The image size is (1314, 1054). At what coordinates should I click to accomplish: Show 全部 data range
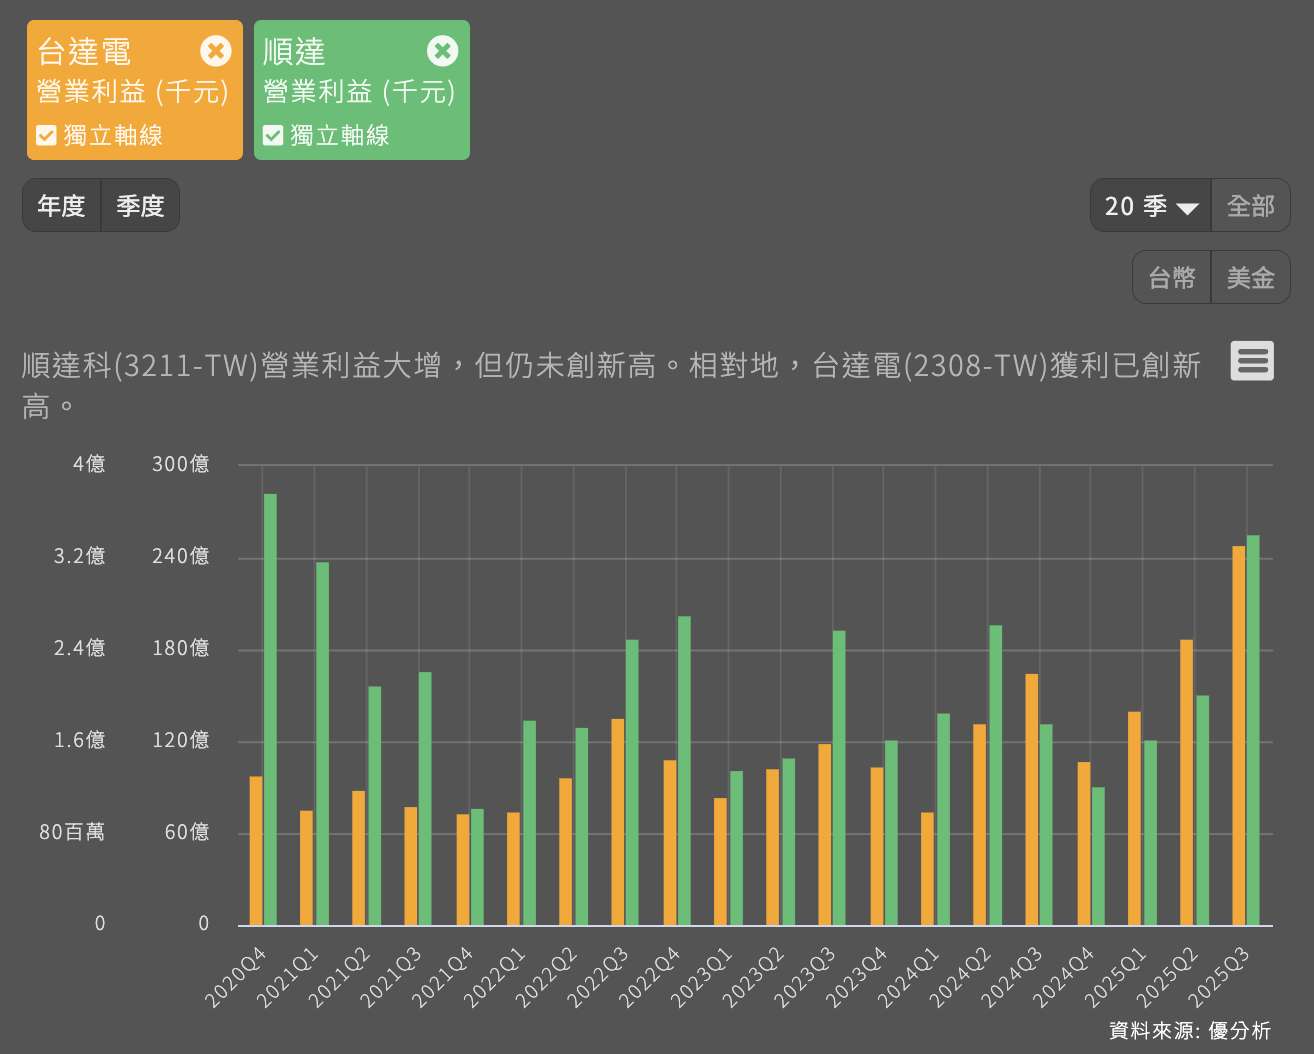coord(1250,206)
